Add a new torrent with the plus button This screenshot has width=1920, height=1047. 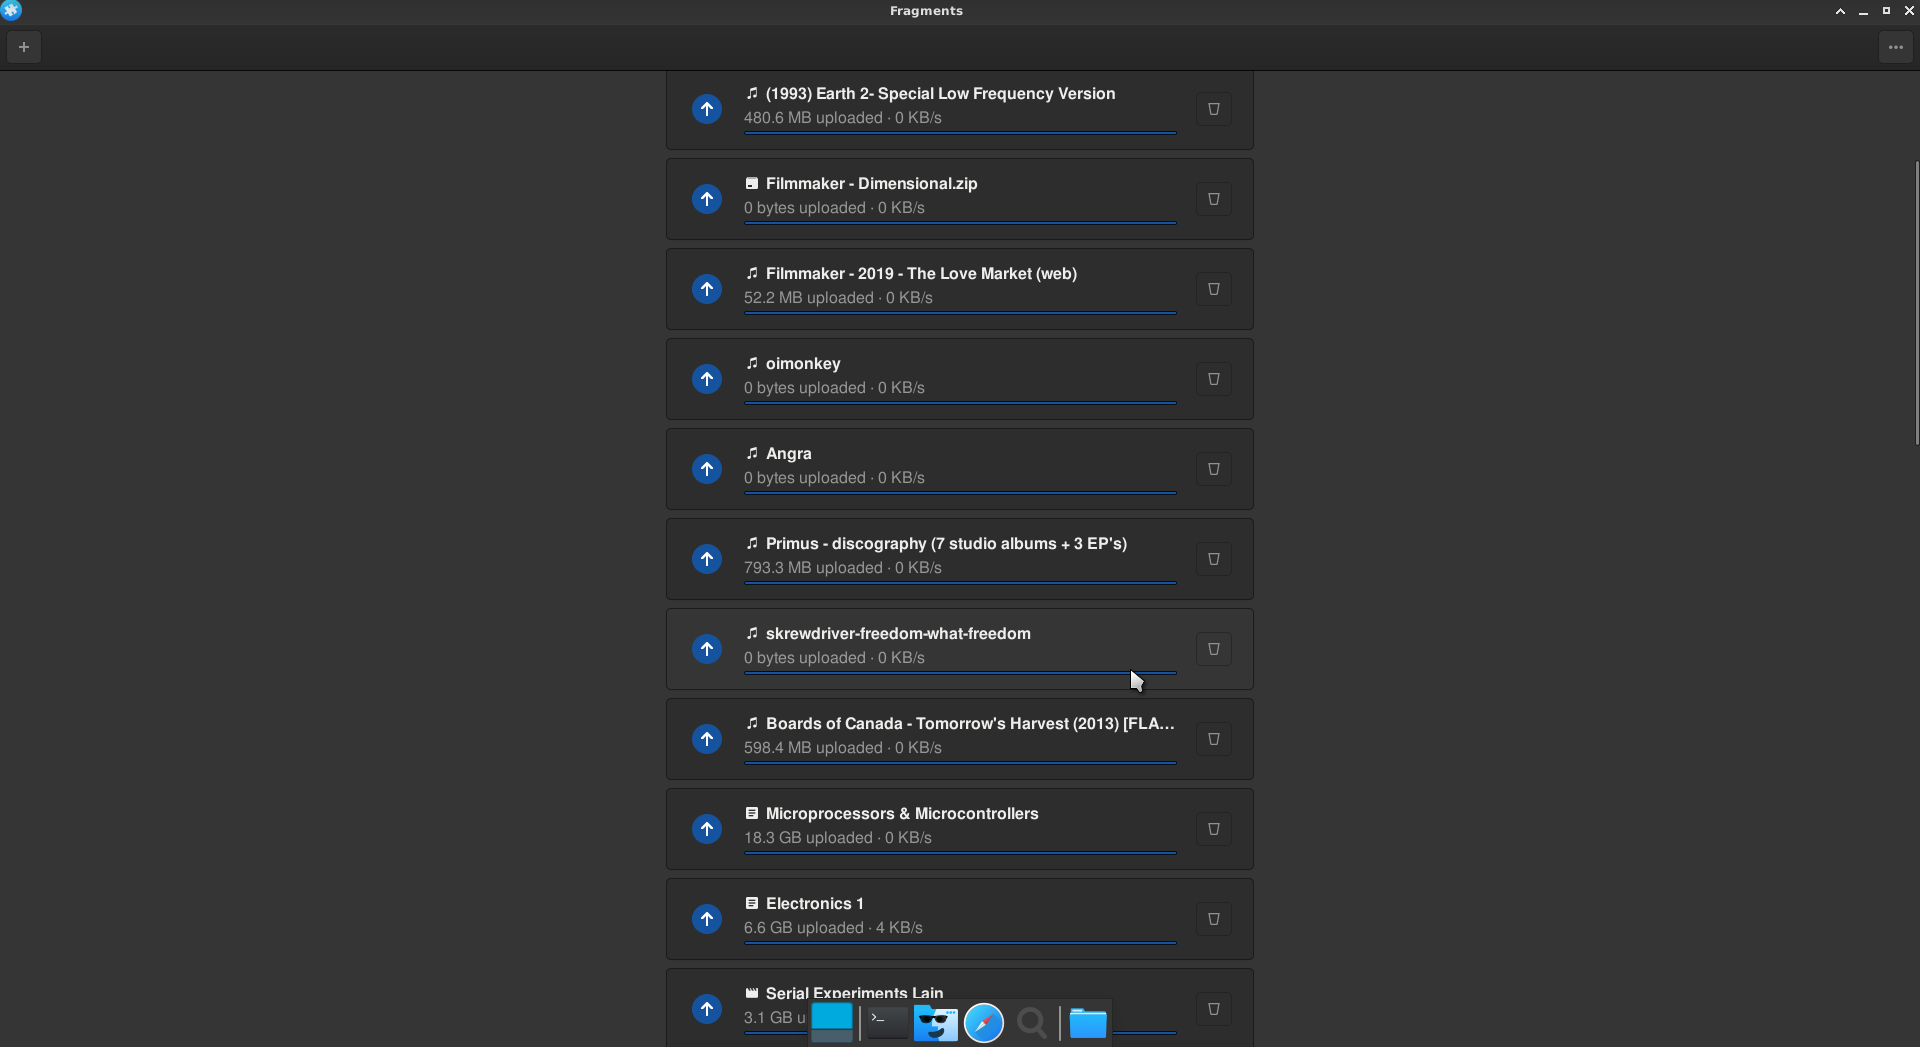pyautogui.click(x=24, y=47)
